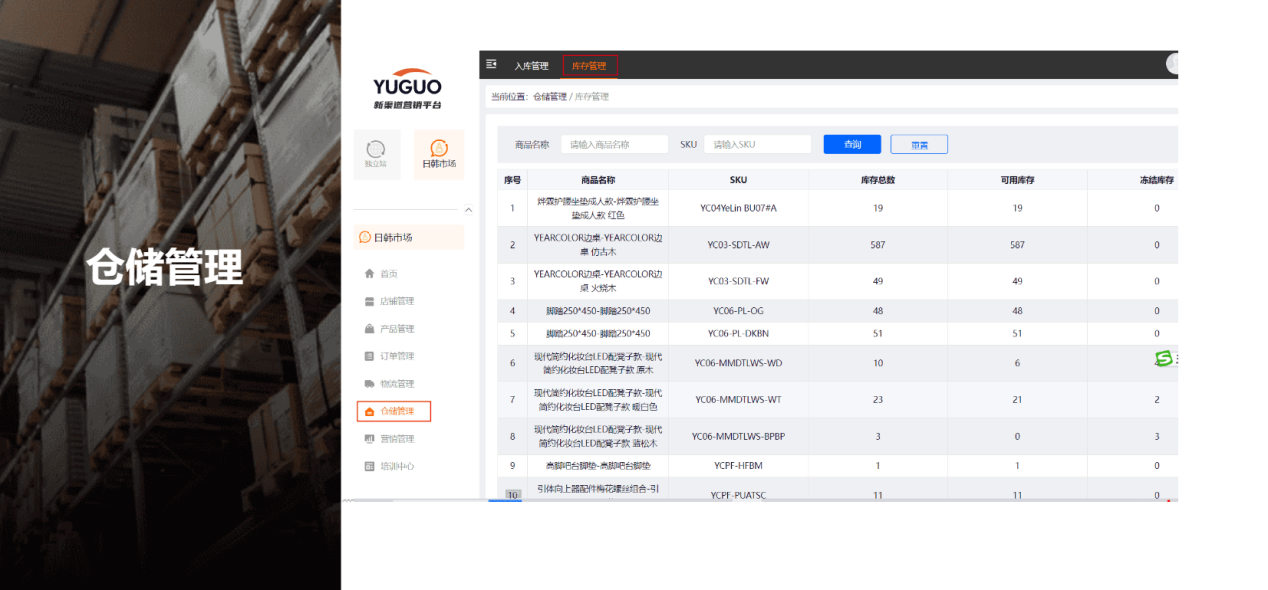
Task: Collapse the platform selector chevron arrow
Action: (469, 210)
